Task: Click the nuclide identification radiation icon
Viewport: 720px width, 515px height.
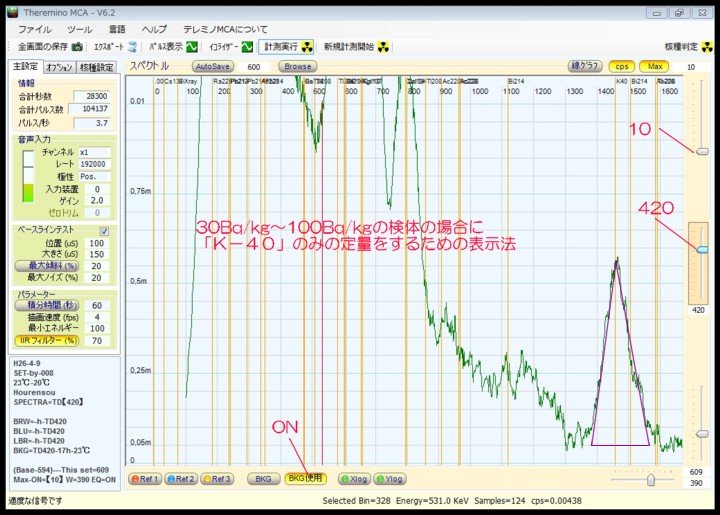Action: [708, 47]
